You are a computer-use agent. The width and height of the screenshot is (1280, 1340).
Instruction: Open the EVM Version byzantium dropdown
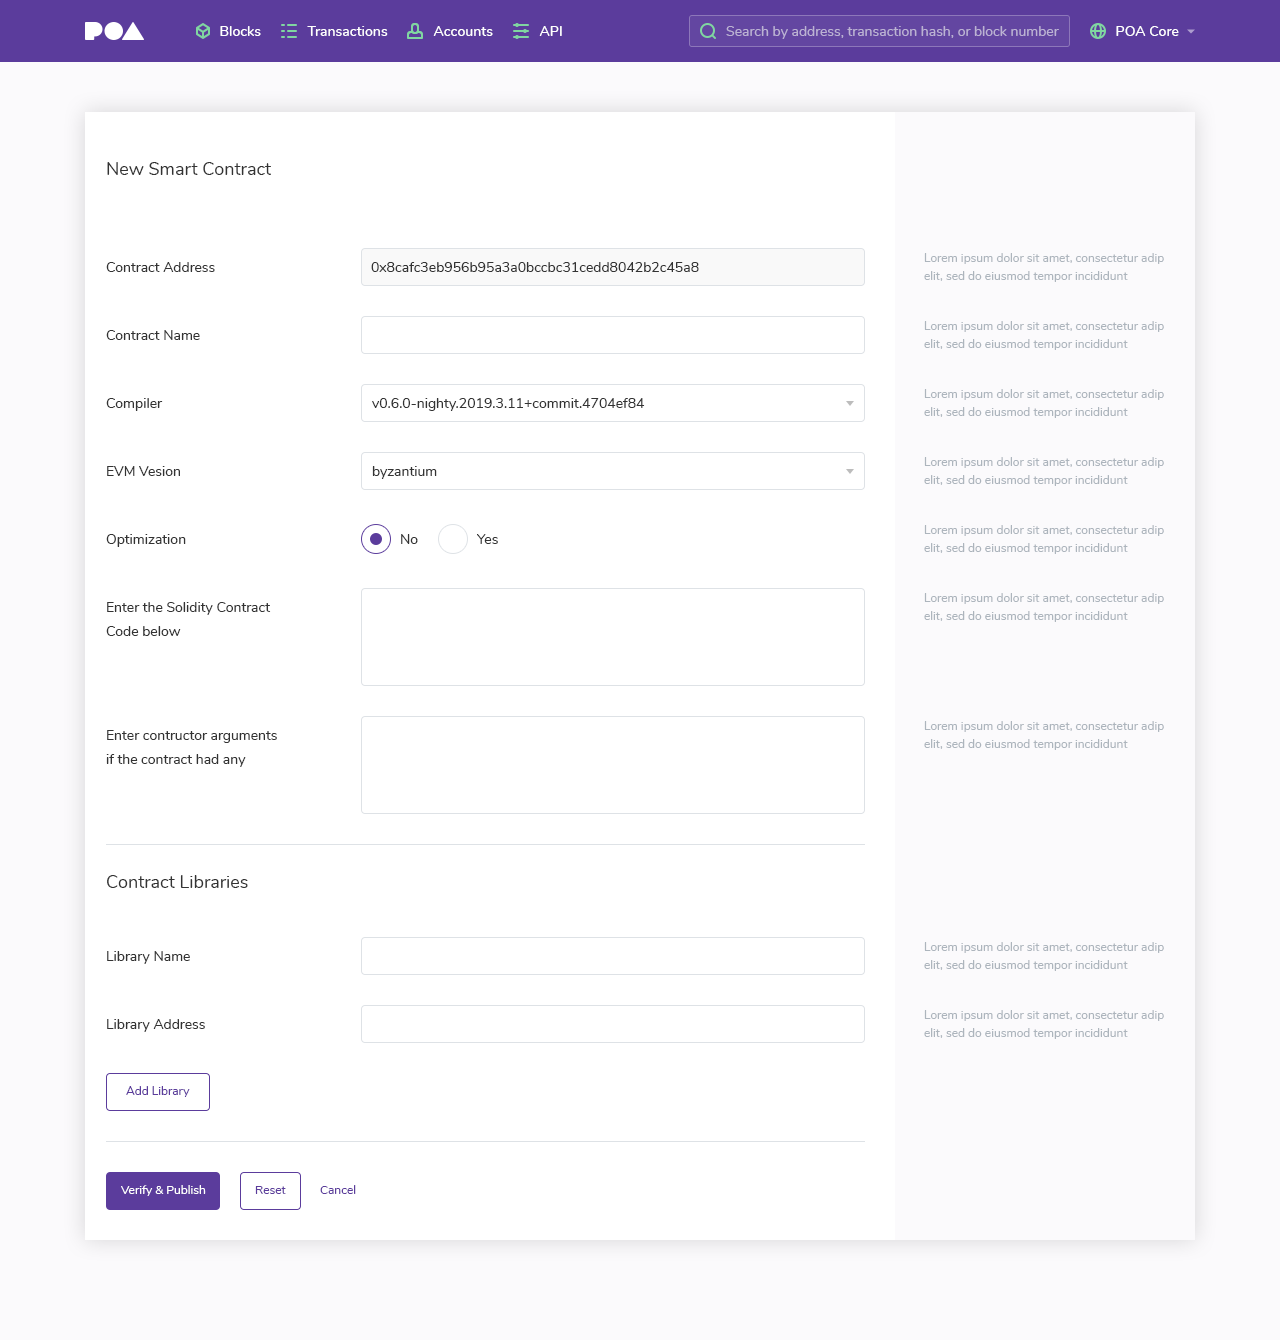coord(613,471)
